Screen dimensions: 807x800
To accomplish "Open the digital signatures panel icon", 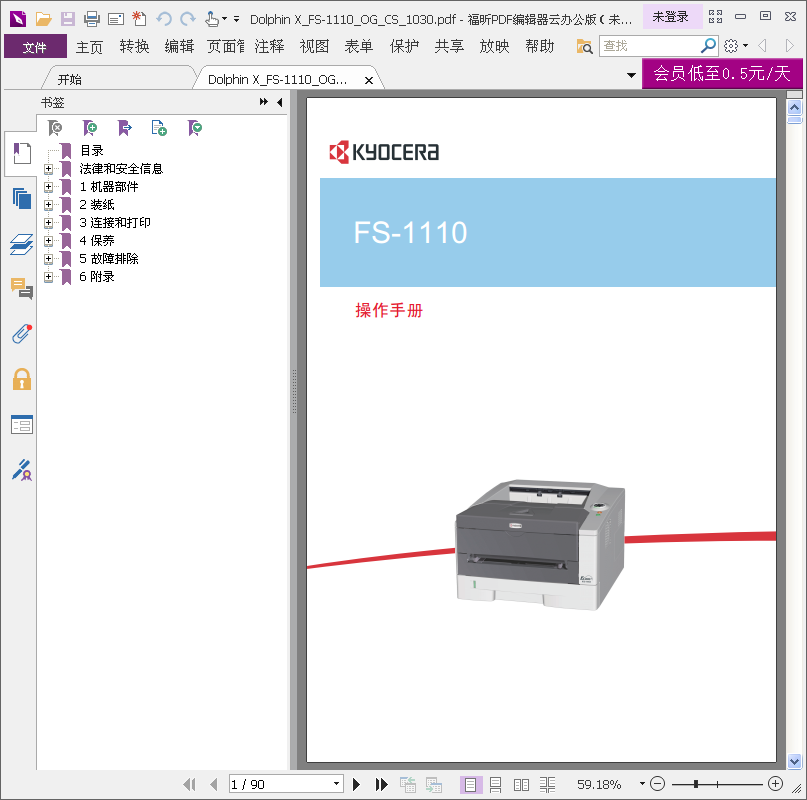I will 22,469.
